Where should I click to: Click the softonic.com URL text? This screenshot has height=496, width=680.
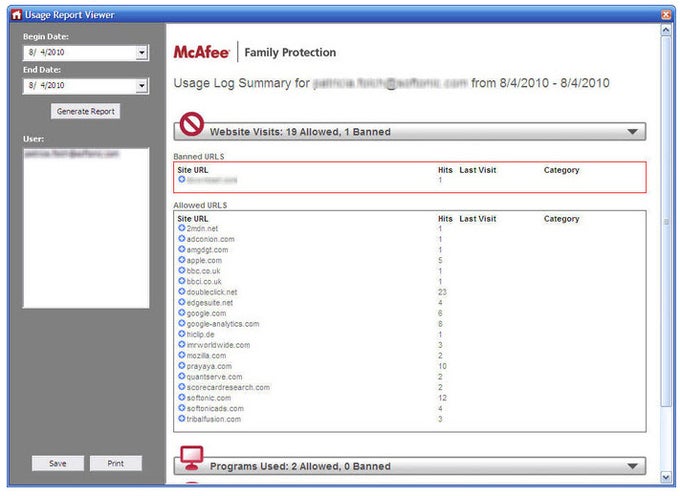[209, 398]
